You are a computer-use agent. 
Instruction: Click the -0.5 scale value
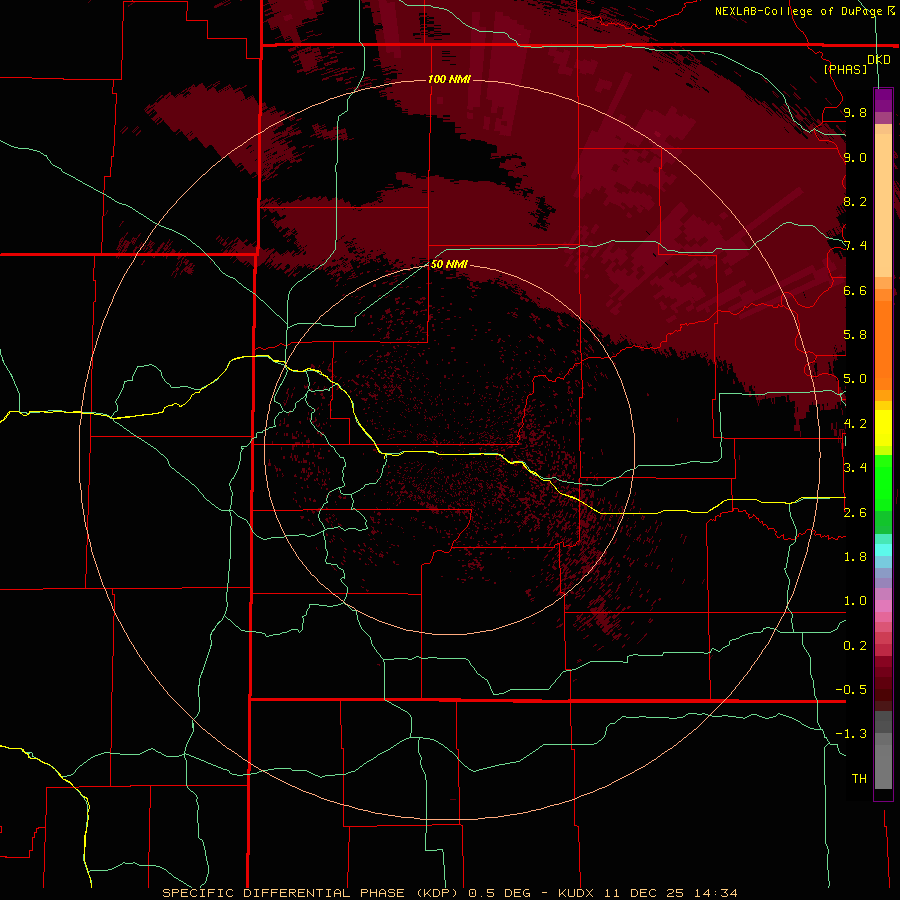point(851,690)
